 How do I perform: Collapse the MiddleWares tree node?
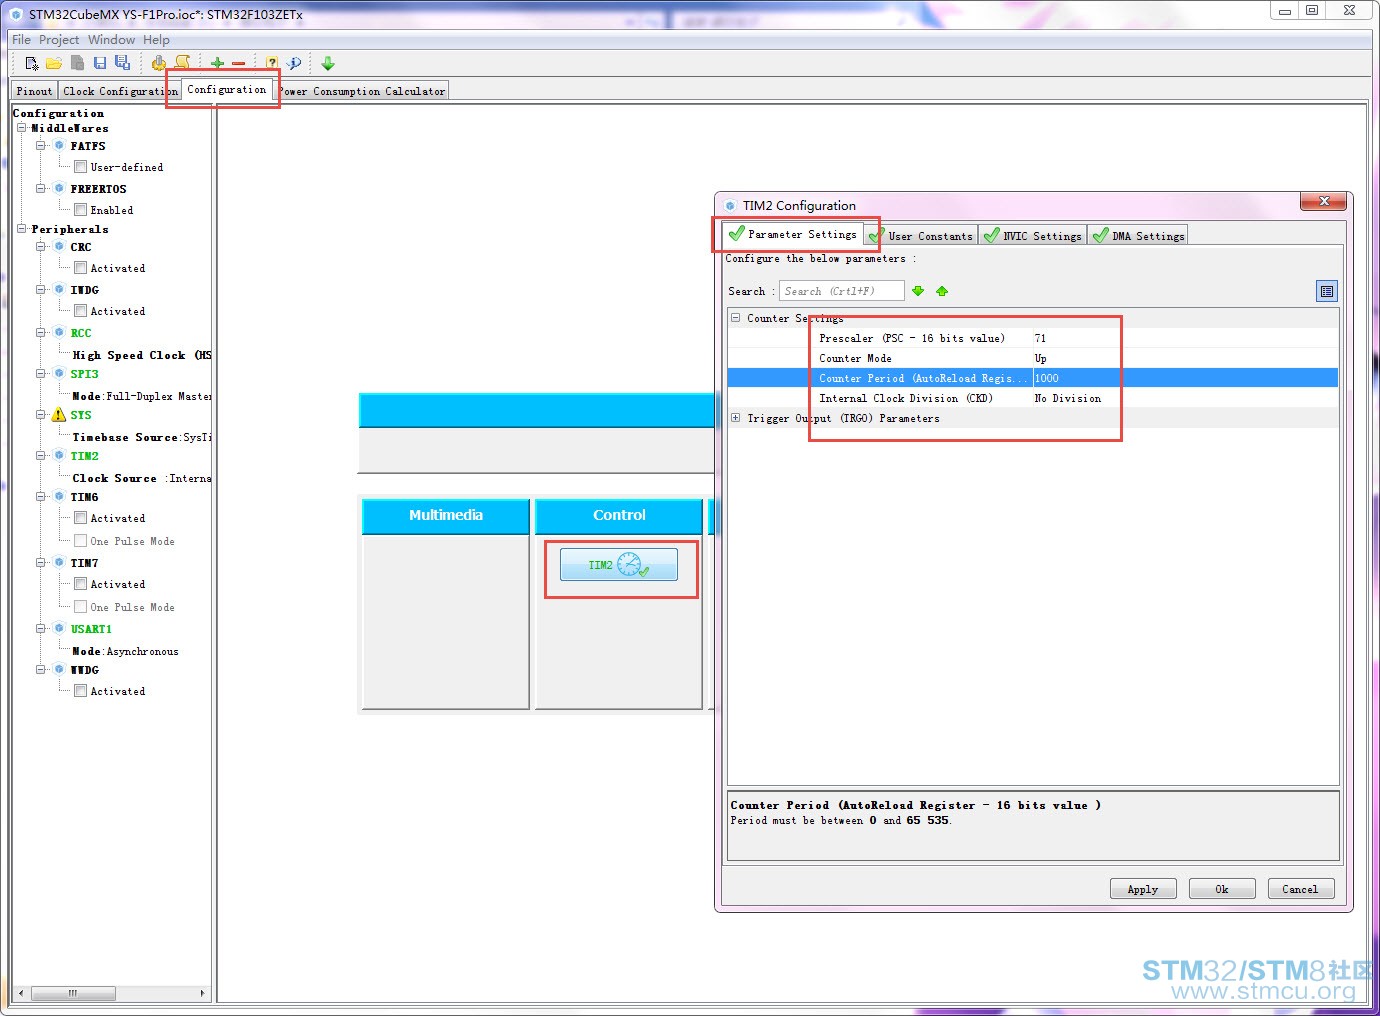pos(22,128)
